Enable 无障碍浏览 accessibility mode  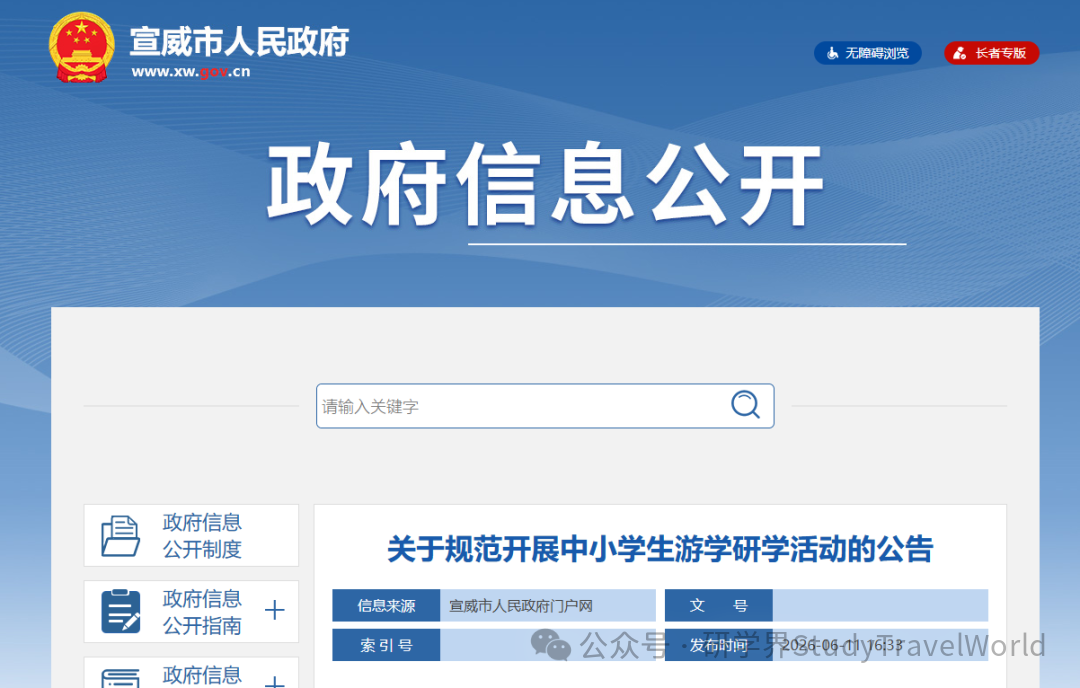pos(868,53)
